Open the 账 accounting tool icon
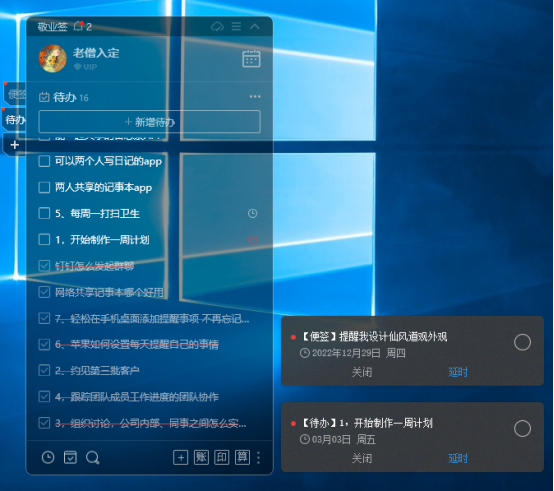 tap(201, 457)
